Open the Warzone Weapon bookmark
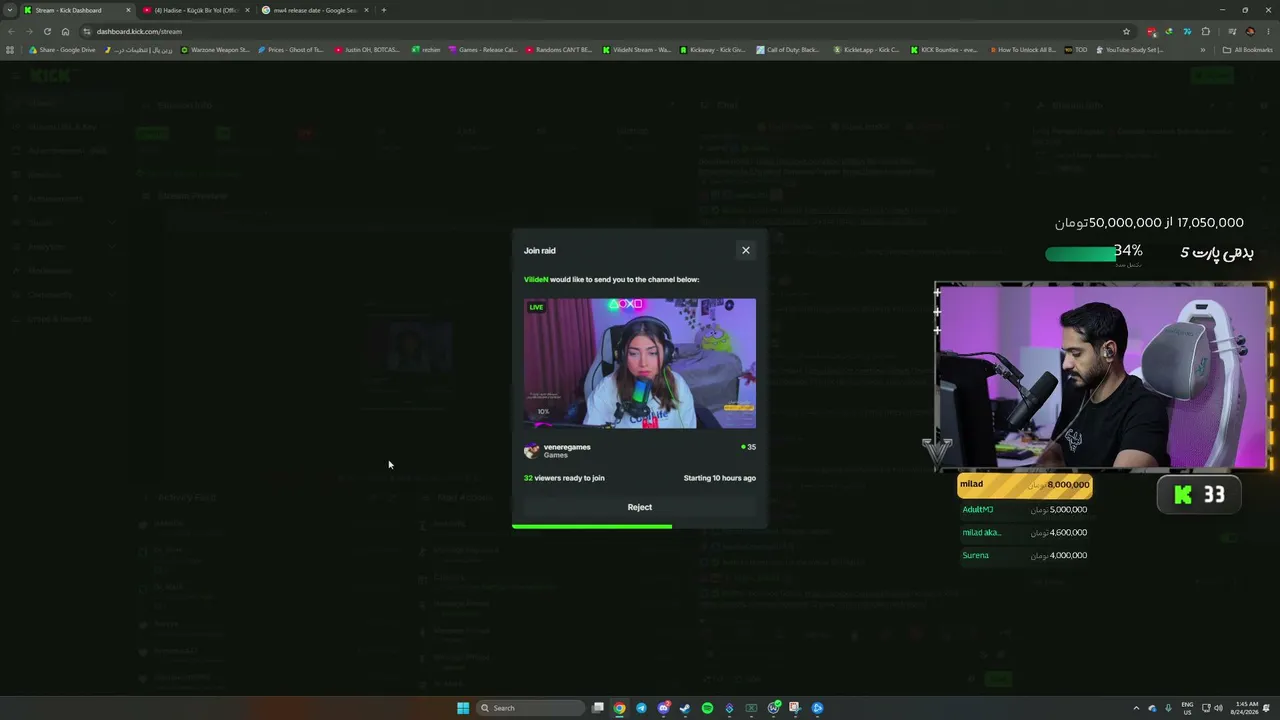This screenshot has height=720, width=1280. coord(215,50)
